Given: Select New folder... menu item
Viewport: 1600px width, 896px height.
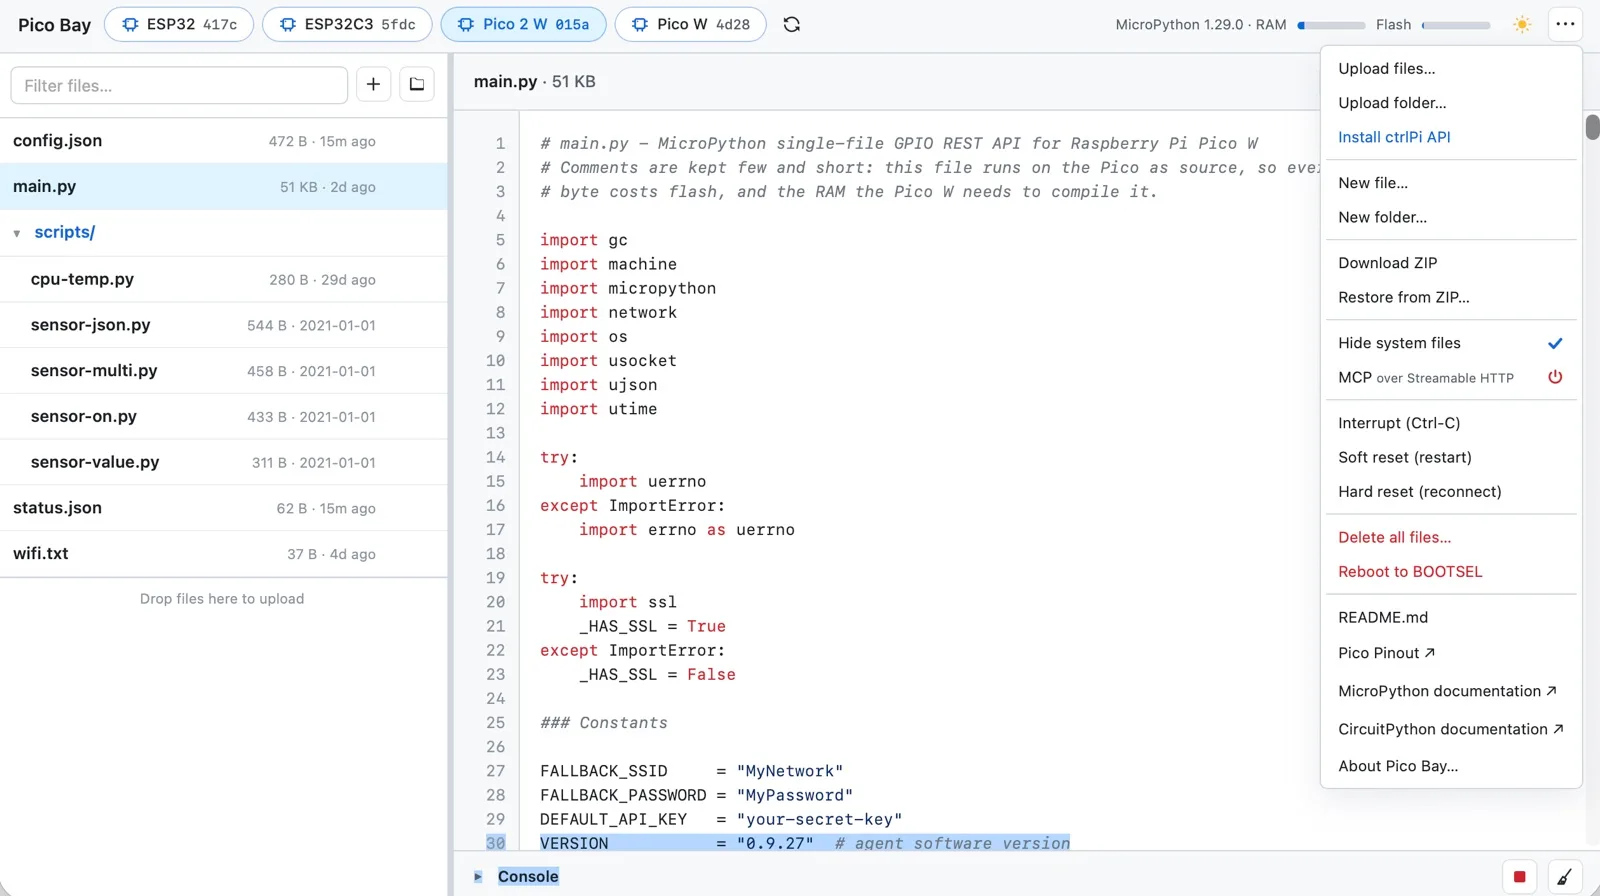Looking at the screenshot, I should [1451, 217].
